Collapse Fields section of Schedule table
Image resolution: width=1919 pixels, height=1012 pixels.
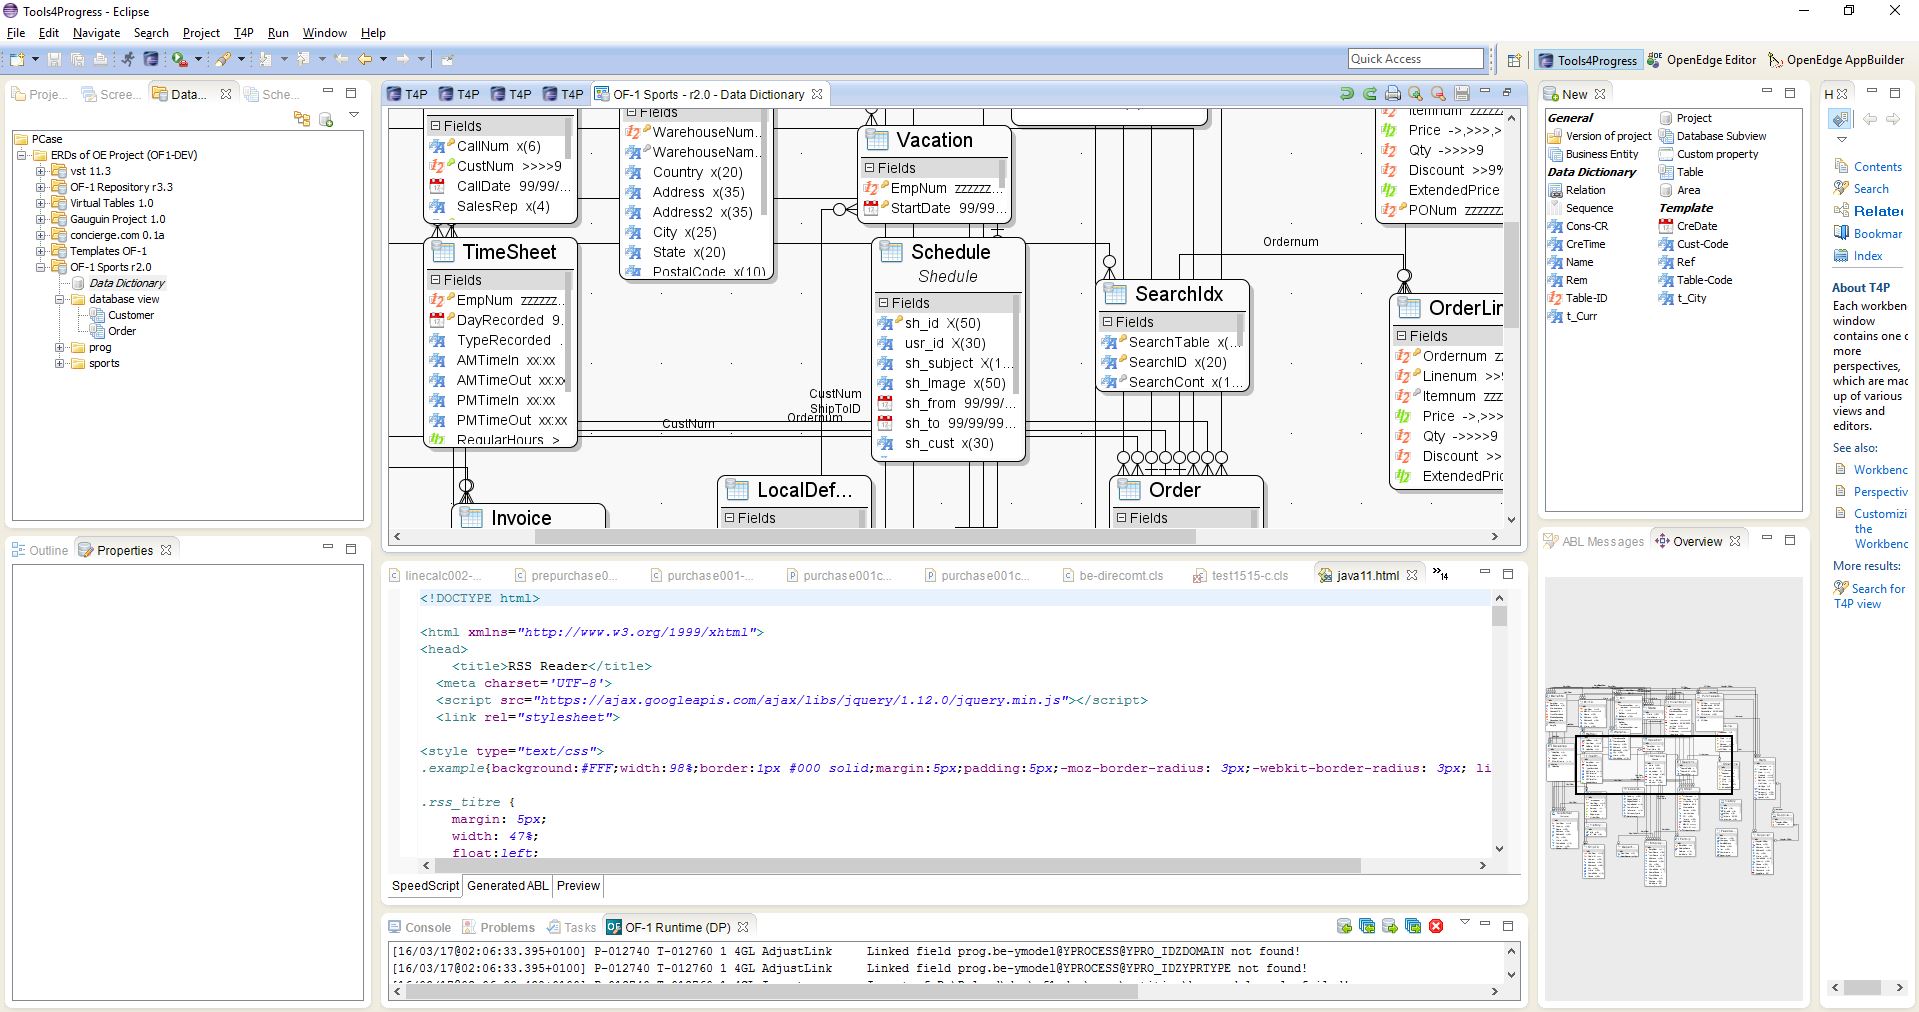pyautogui.click(x=884, y=303)
